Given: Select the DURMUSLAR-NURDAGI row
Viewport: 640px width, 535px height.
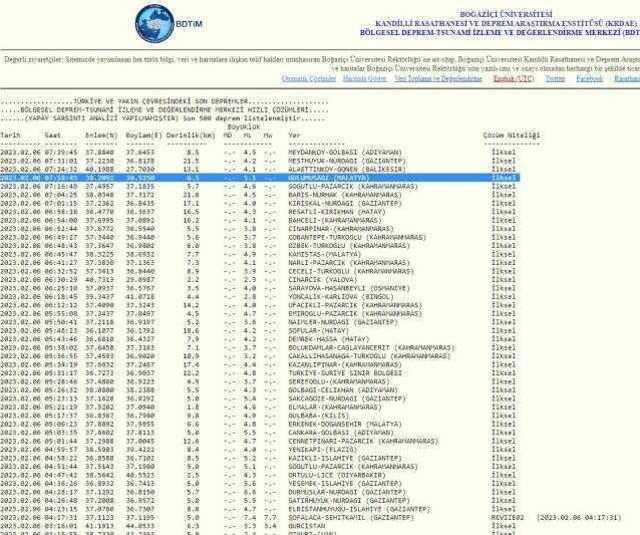Looking at the screenshot, I should pos(260,492).
